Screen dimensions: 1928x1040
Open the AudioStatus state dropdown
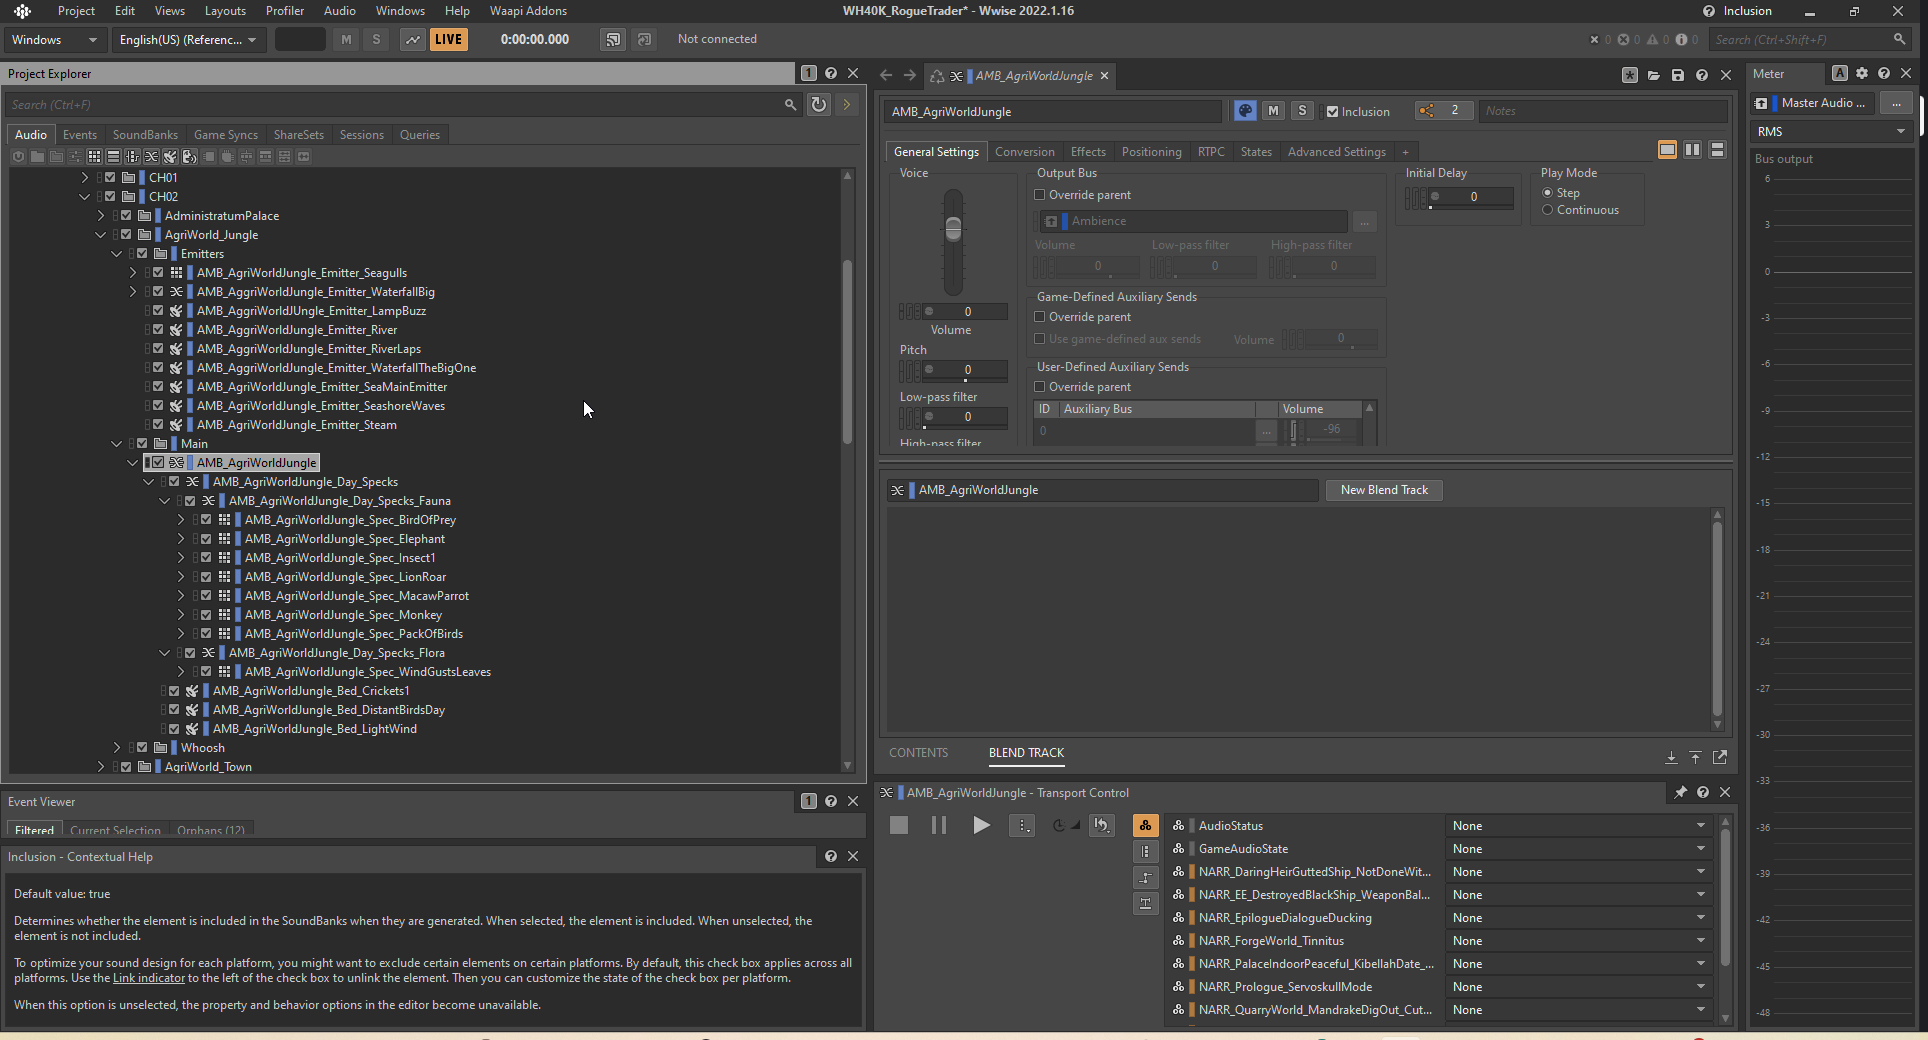pyautogui.click(x=1579, y=825)
